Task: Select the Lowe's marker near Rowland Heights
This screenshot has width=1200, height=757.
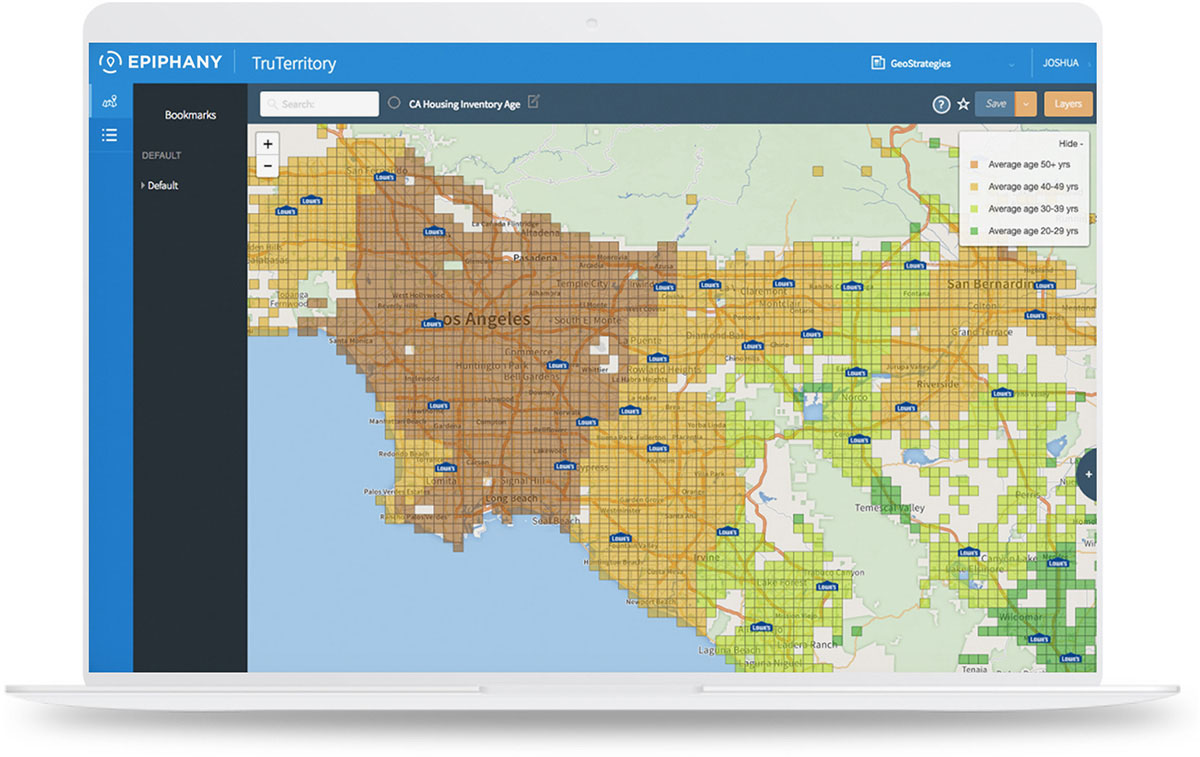Action: pos(656,358)
